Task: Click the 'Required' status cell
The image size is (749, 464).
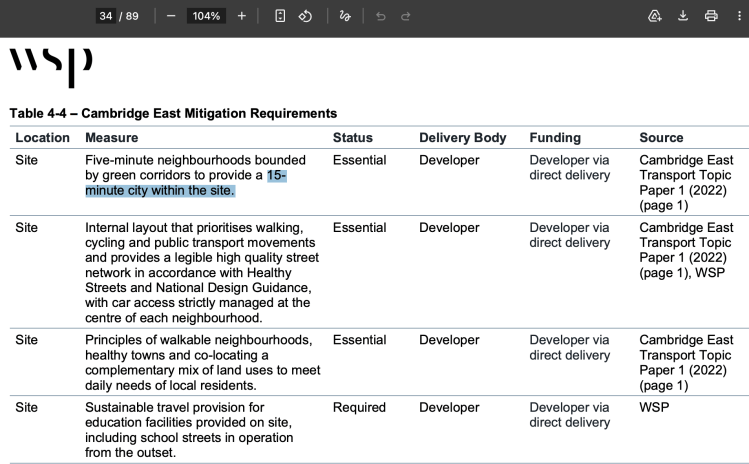Action: (359, 407)
